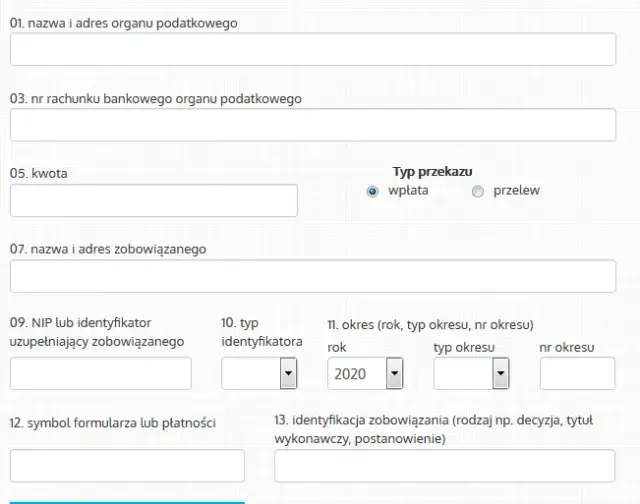Click the 'przelew' text label

coord(516,191)
